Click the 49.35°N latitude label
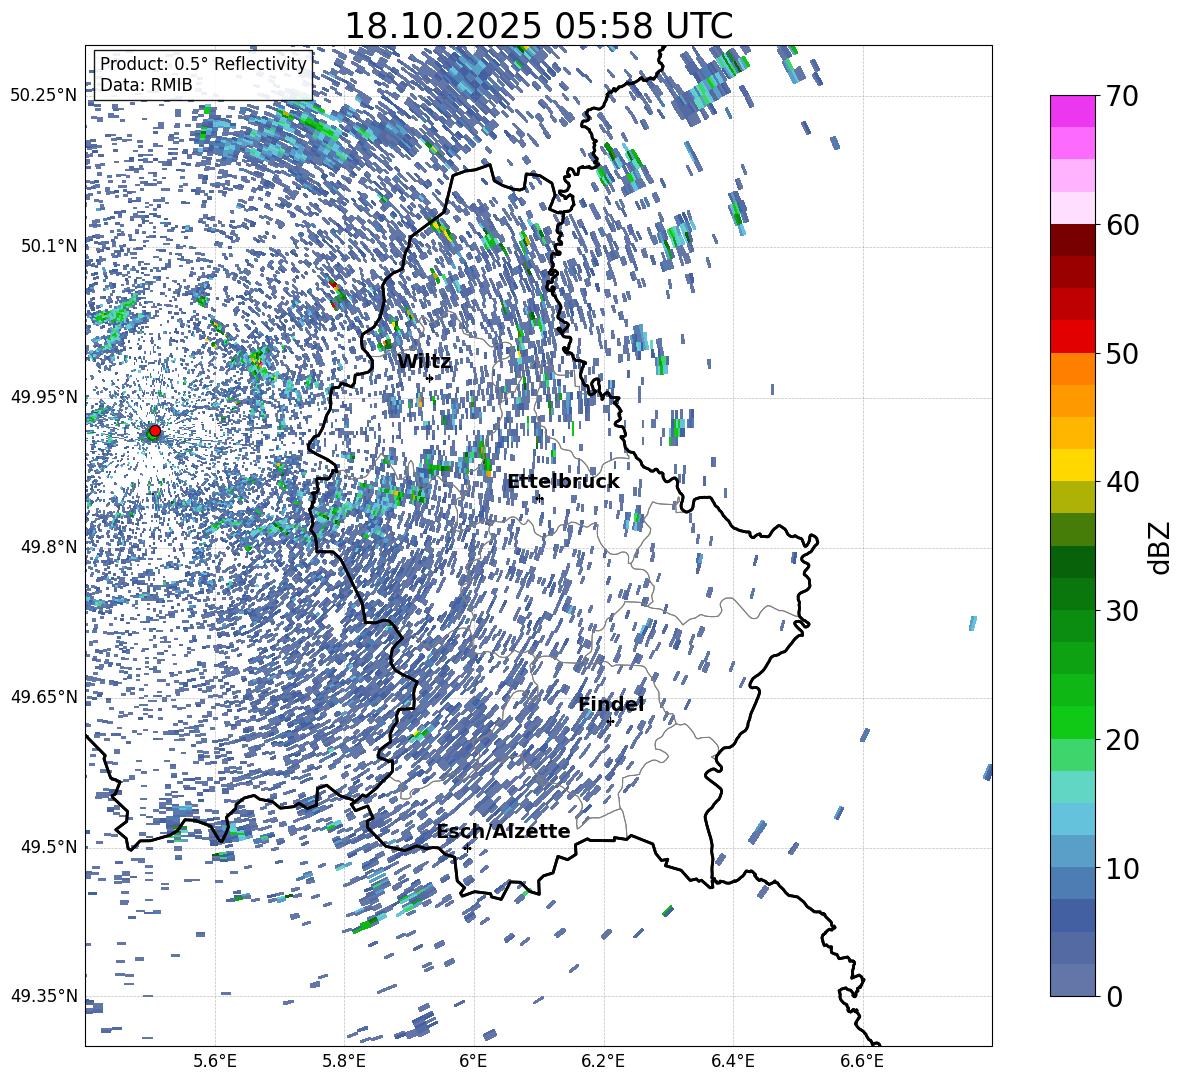This screenshot has height=1081, width=1184. tap(44, 996)
